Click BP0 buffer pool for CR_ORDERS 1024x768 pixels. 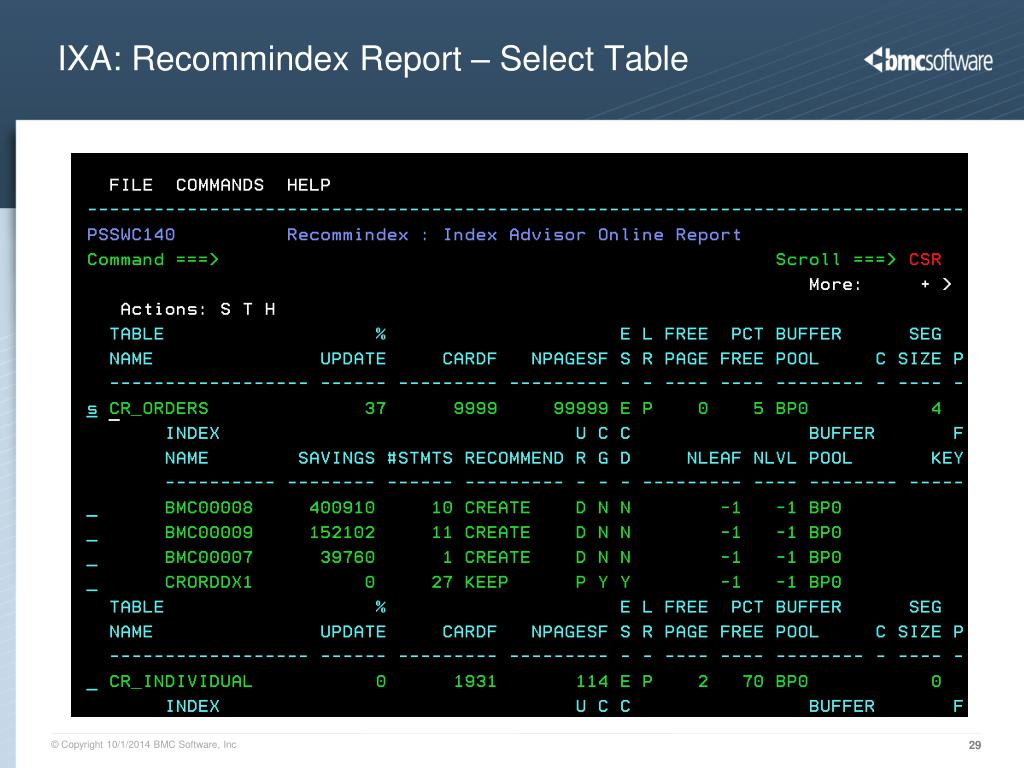click(792, 408)
